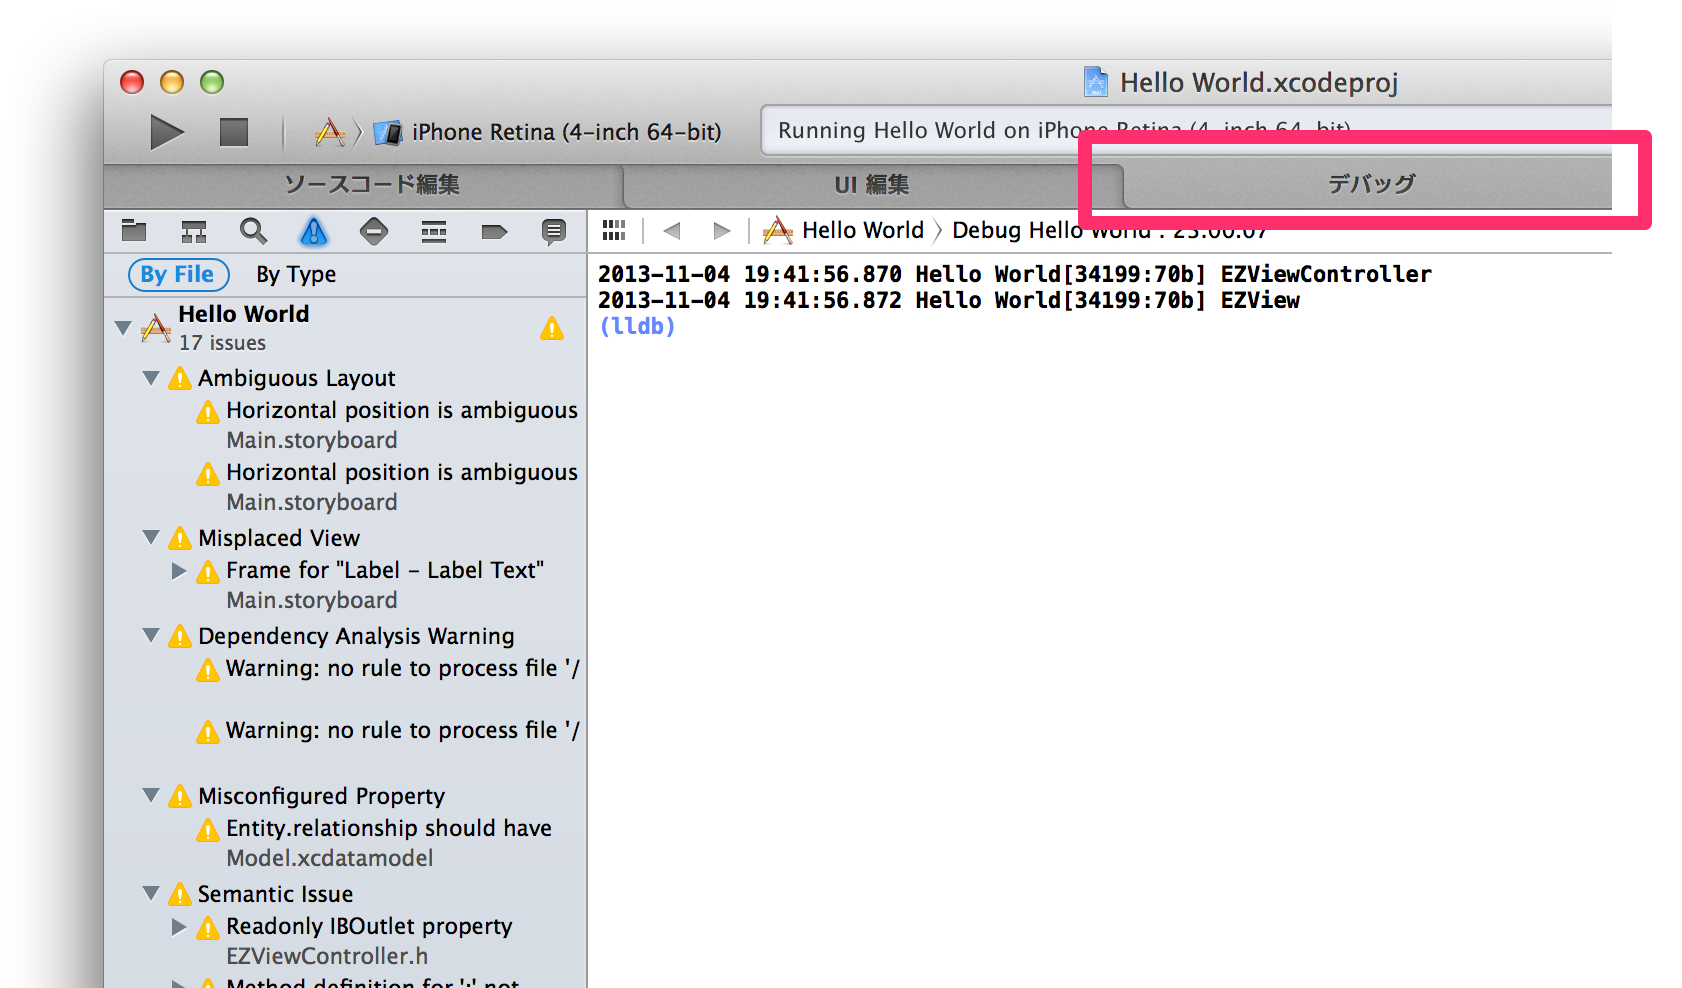Viewport: 1682px width, 988px height.
Task: Collapse the Ambiguous Layout group
Action: (x=151, y=378)
